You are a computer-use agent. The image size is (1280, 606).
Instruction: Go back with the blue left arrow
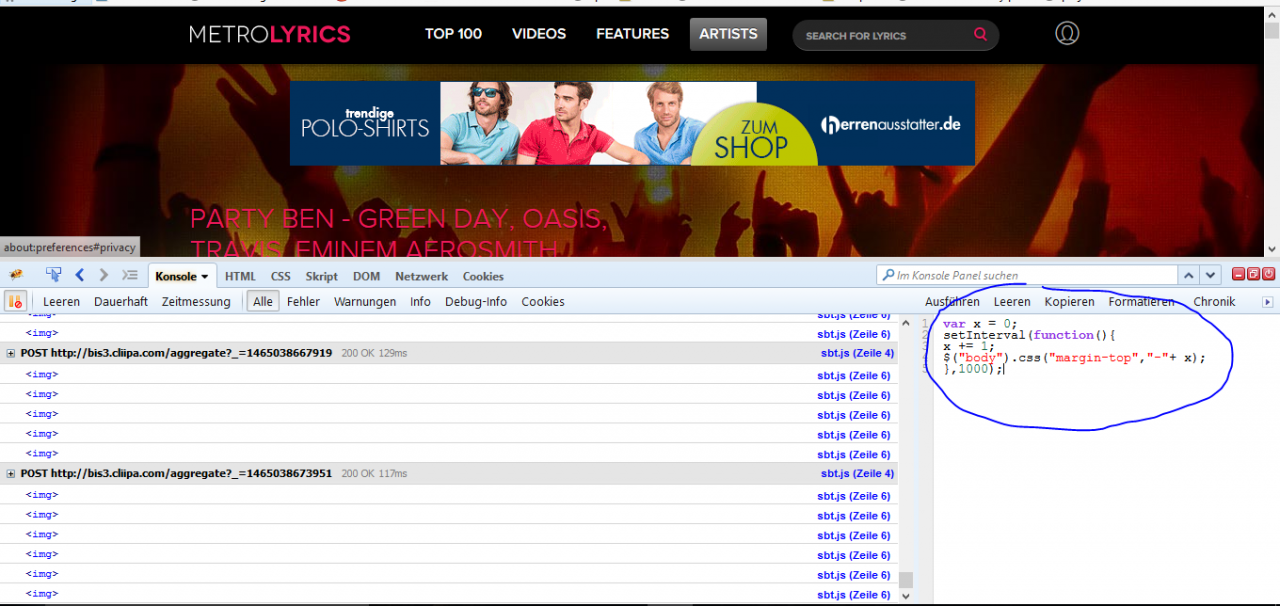point(79,275)
